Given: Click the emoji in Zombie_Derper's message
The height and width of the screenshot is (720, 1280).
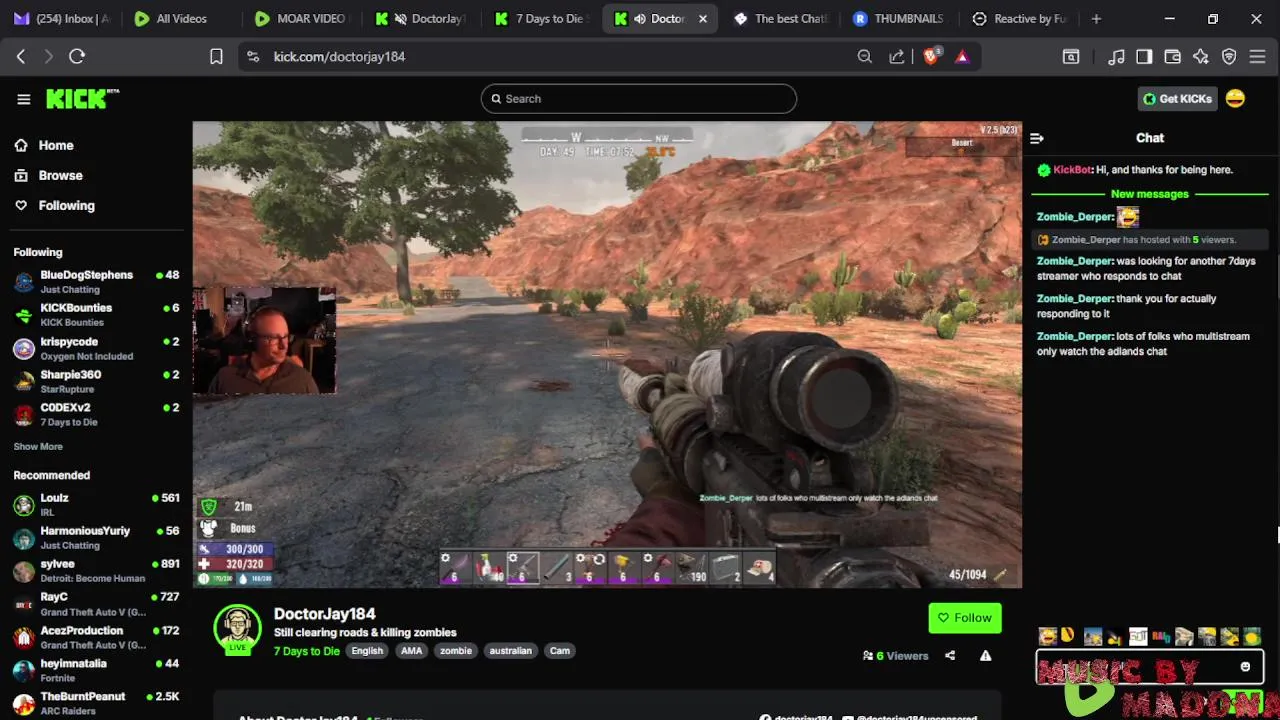Looking at the screenshot, I should (x=1128, y=217).
